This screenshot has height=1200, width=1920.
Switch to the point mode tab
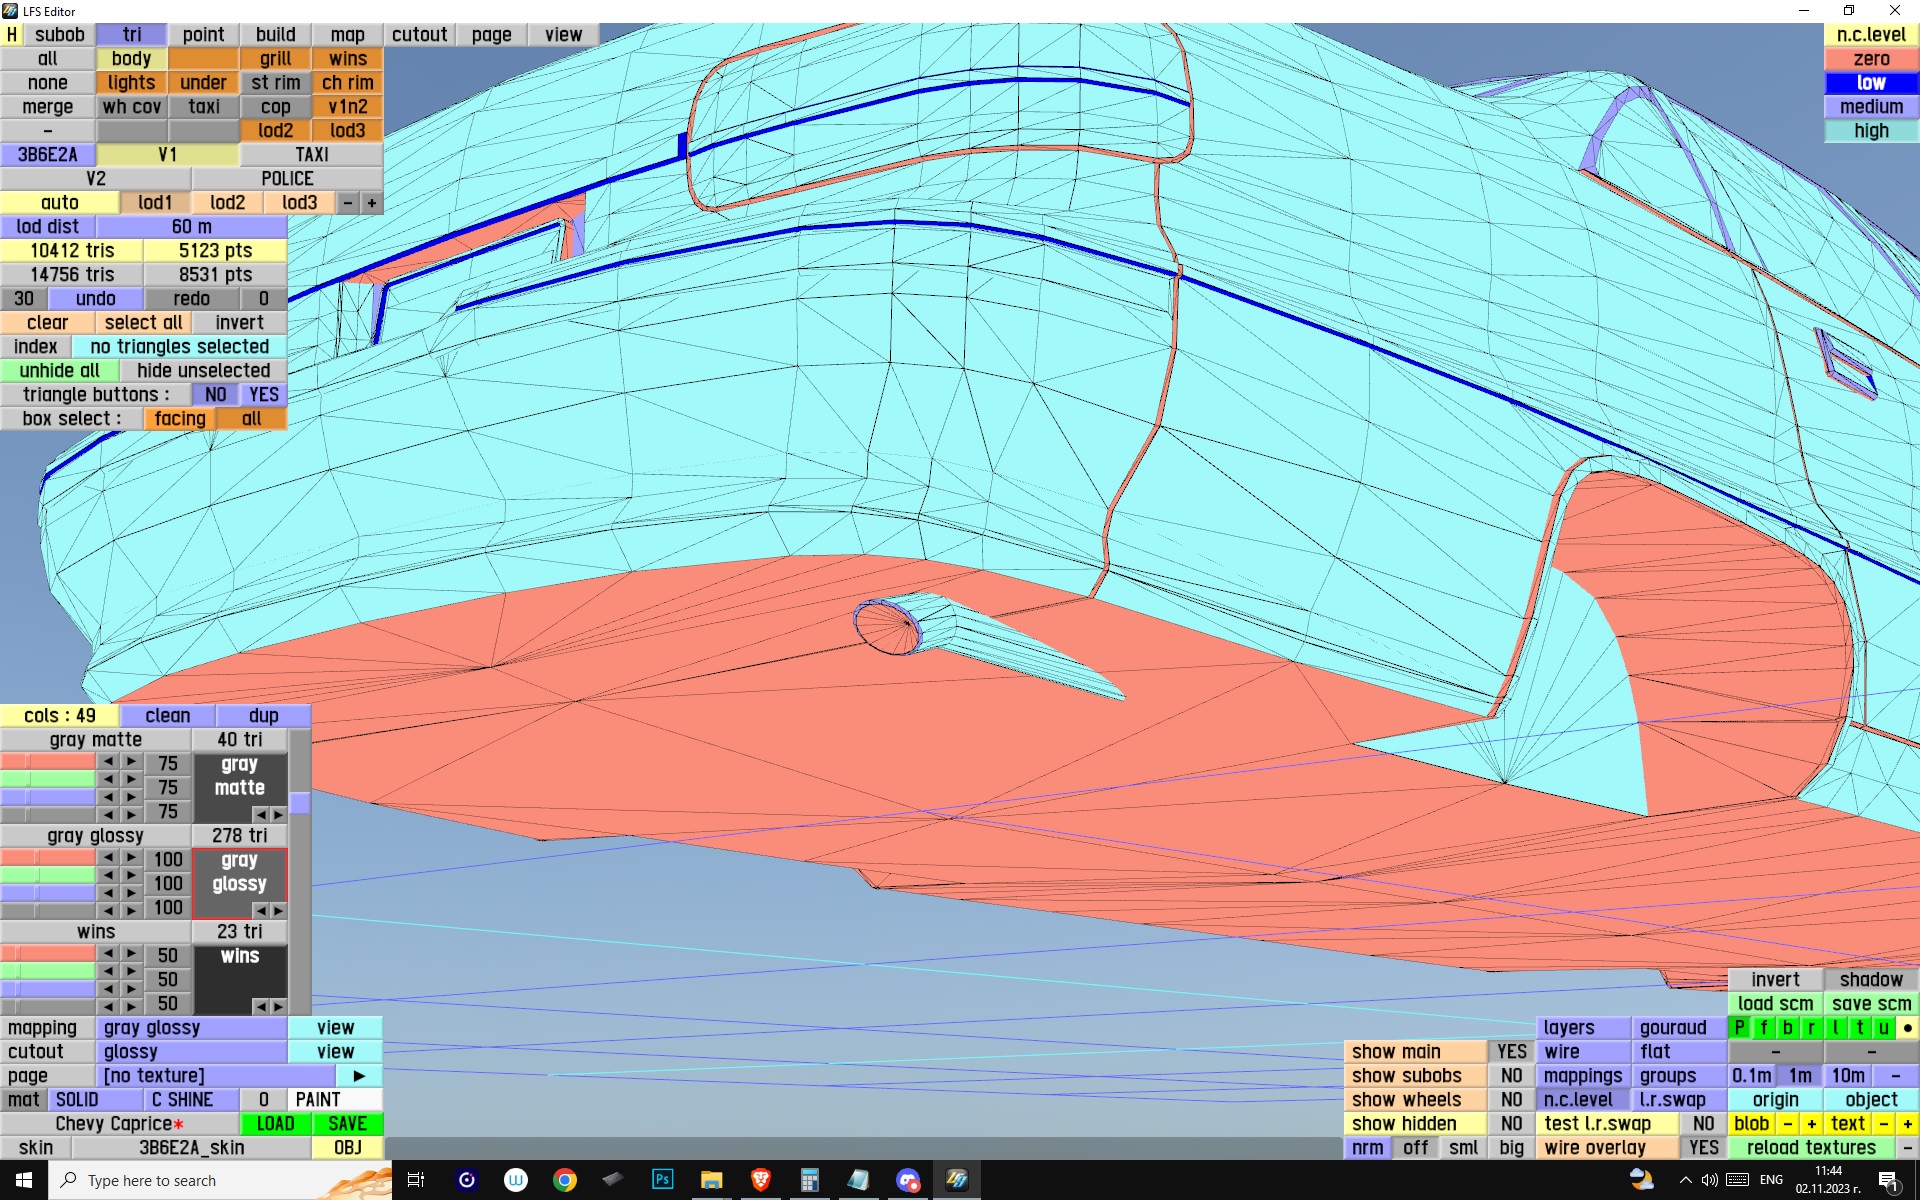tap(203, 35)
